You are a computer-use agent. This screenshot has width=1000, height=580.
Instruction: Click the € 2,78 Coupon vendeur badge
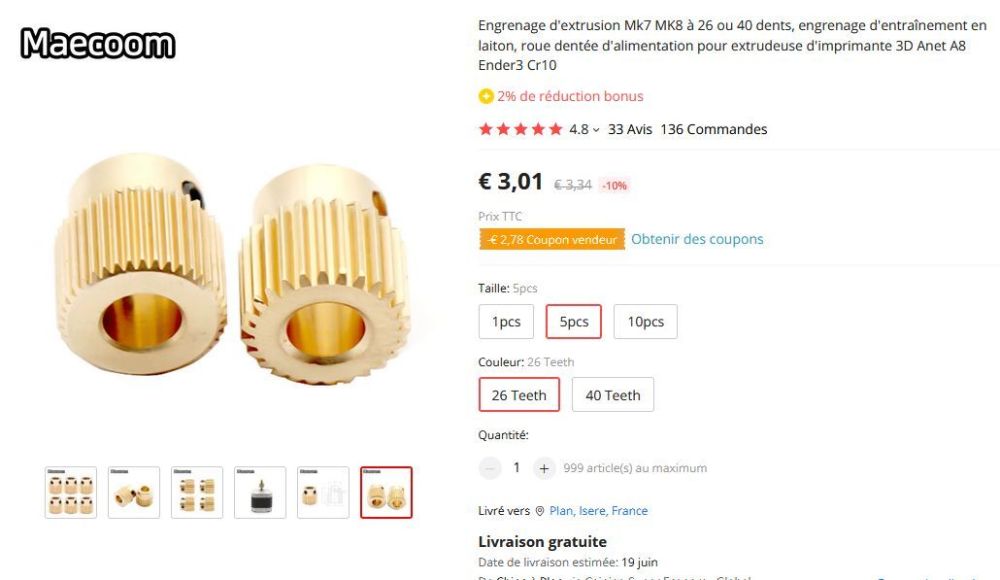pos(551,240)
